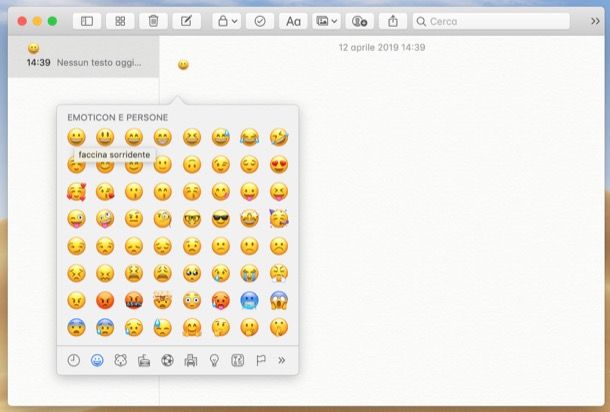Insert the blue cold face emoji
610x412 pixels.
coord(249,301)
